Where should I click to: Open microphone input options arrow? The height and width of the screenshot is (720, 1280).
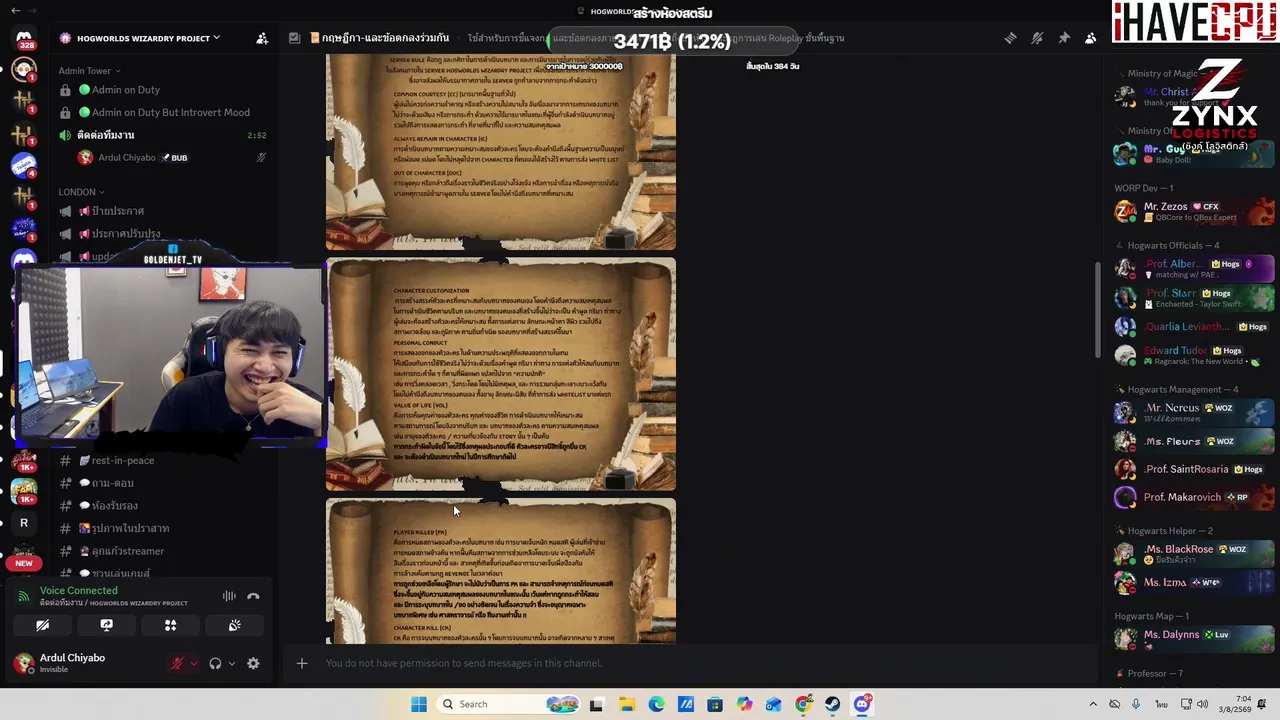(193, 663)
